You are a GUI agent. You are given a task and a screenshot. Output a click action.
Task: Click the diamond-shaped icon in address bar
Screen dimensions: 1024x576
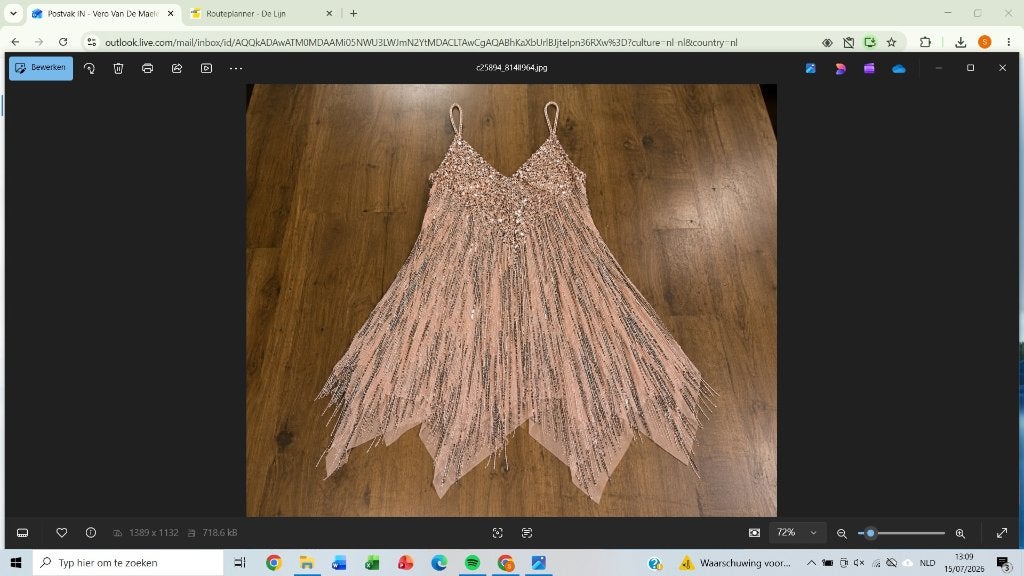pyautogui.click(x=827, y=42)
